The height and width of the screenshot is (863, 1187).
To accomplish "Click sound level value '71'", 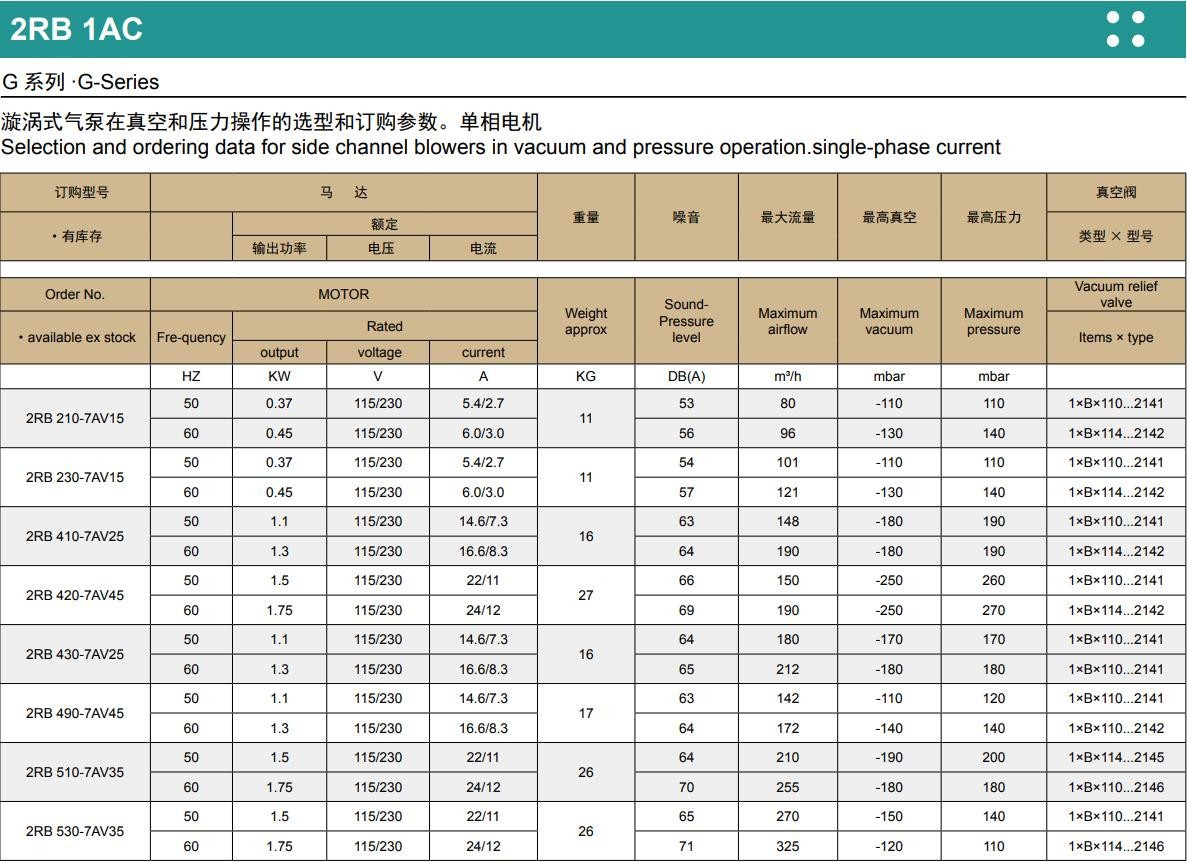I will pos(686,846).
